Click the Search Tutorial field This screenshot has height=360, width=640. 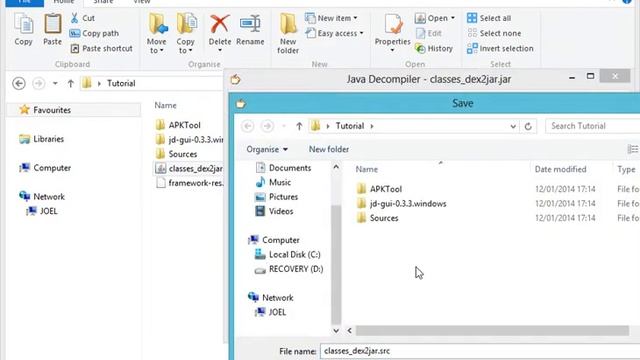pyautogui.click(x=593, y=126)
